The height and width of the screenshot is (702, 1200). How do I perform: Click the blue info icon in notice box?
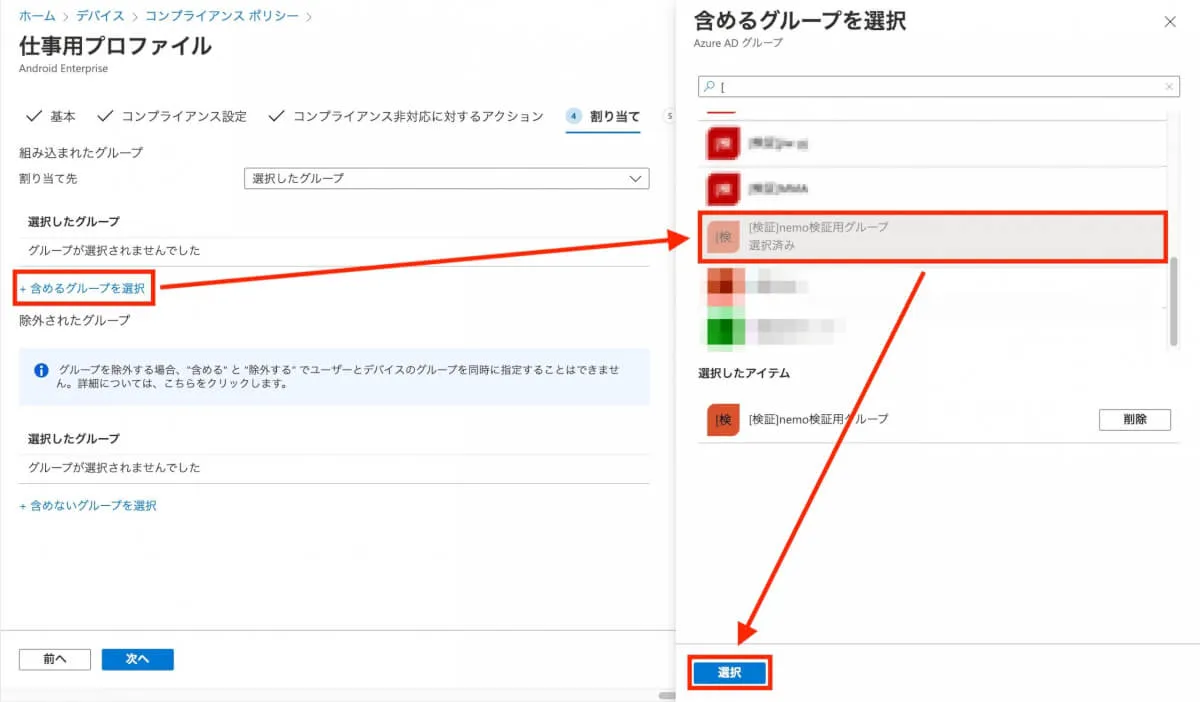pyautogui.click(x=41, y=370)
